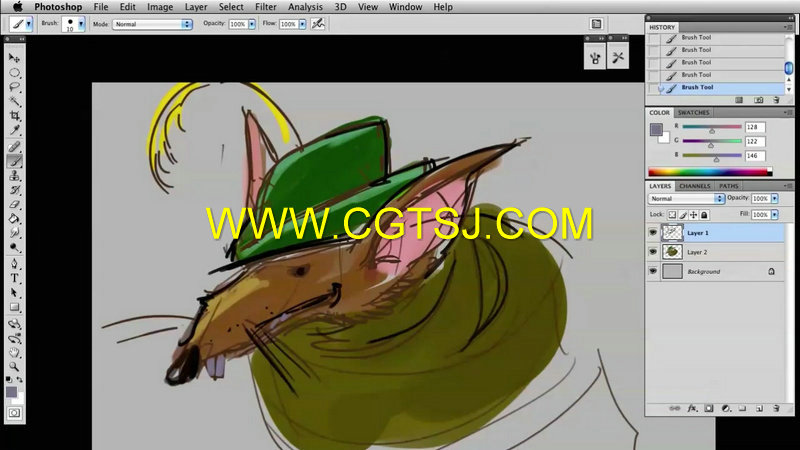
Task: Open the Photoshop application menu
Action: (x=58, y=7)
